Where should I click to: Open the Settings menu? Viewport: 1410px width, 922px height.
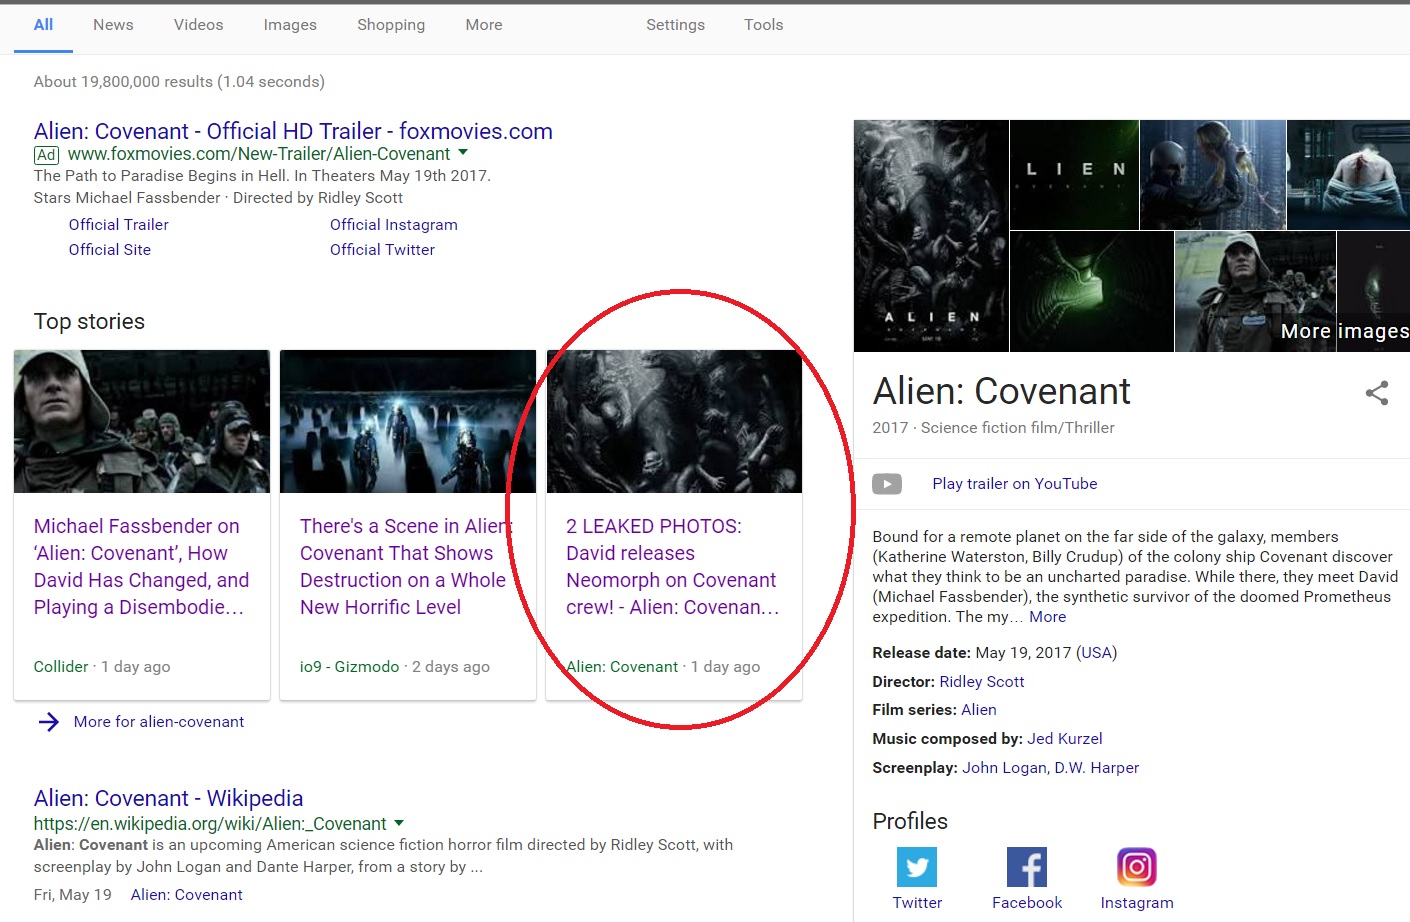(675, 25)
